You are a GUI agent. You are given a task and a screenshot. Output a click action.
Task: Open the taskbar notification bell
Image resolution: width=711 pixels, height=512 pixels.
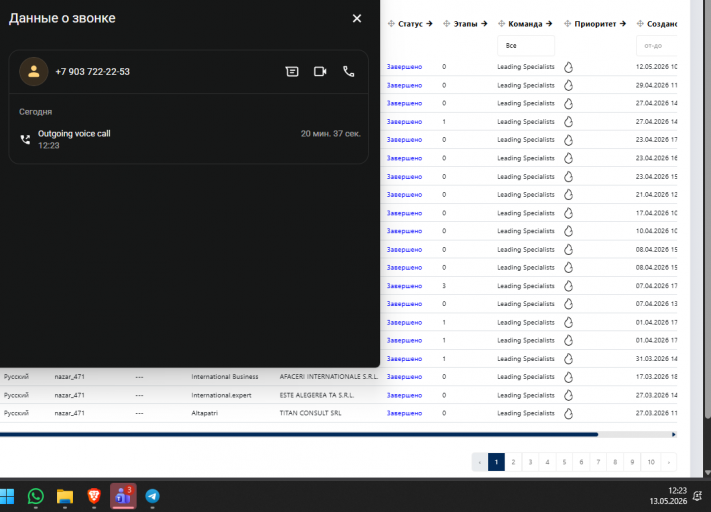(698, 496)
